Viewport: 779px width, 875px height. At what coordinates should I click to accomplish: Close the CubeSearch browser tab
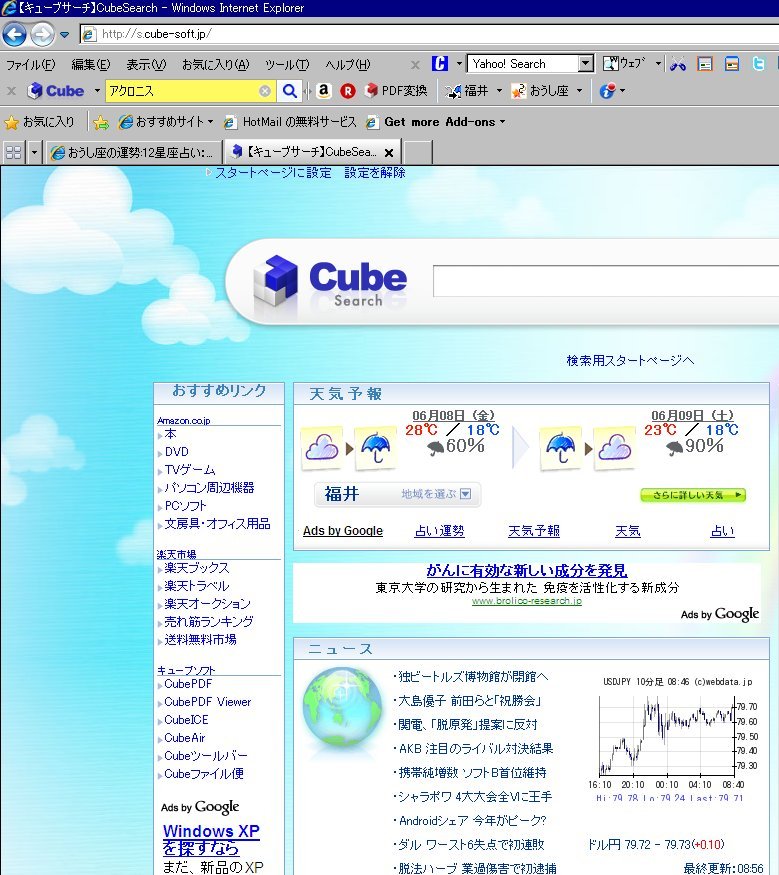click(389, 152)
